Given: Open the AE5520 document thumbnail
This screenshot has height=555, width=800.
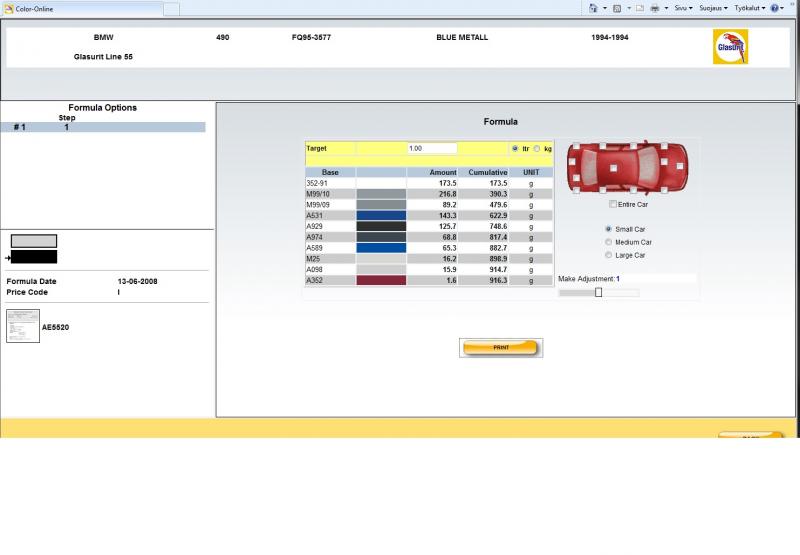Looking at the screenshot, I should point(23,326).
